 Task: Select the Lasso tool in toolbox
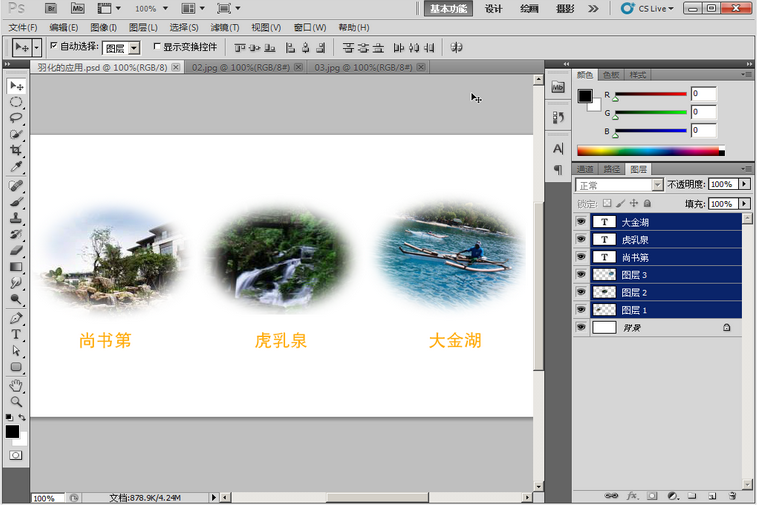16,117
